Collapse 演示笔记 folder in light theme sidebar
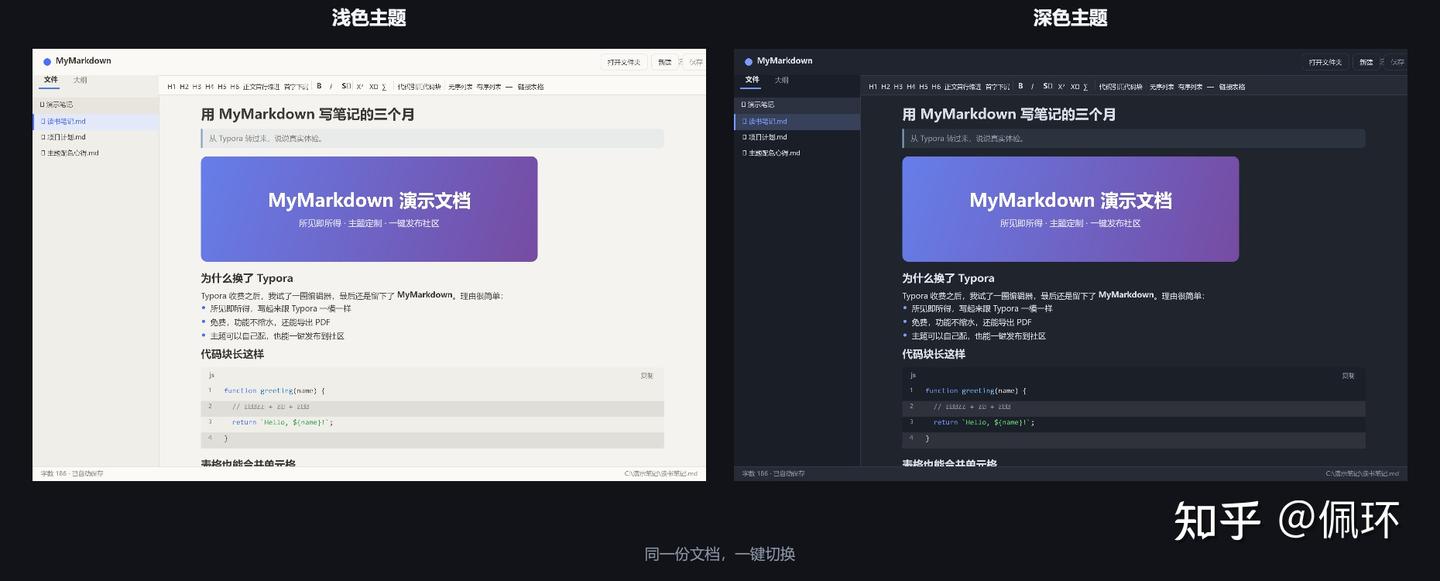 [x=95, y=104]
